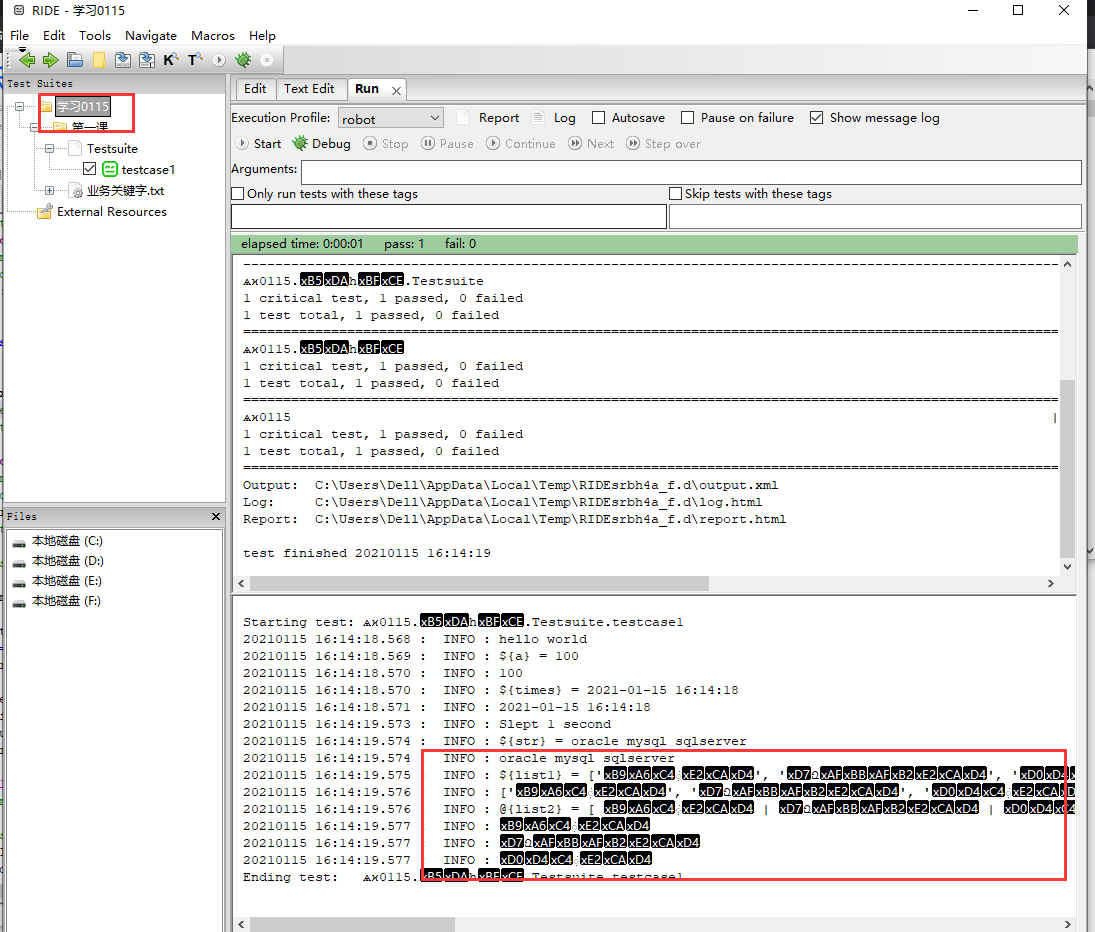Open the Edit menu
1095x932 pixels.
54,36
